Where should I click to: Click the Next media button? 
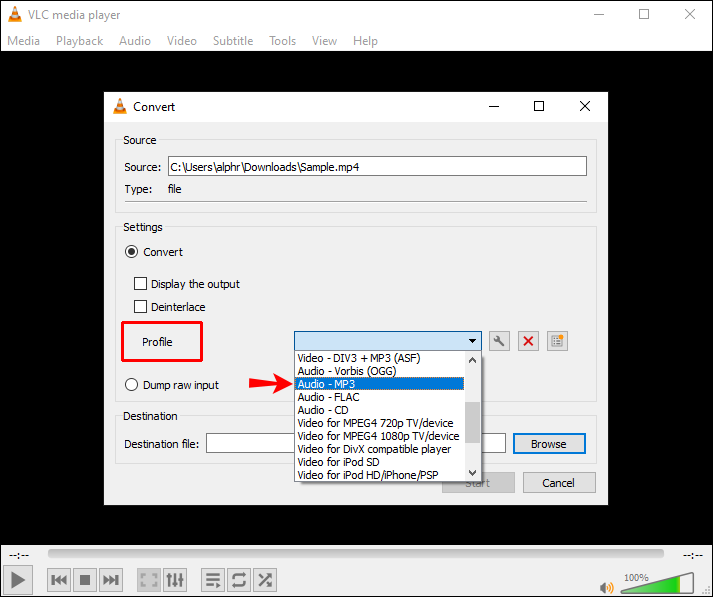point(111,580)
